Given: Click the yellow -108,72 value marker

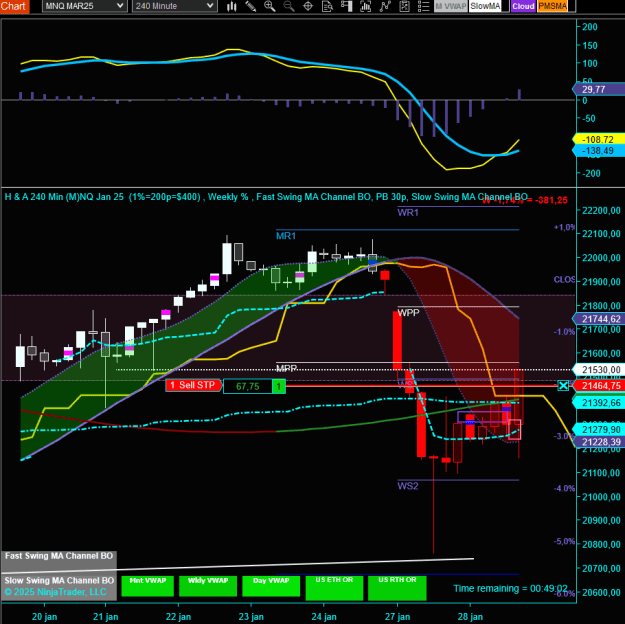Looking at the screenshot, I should click(x=599, y=140).
